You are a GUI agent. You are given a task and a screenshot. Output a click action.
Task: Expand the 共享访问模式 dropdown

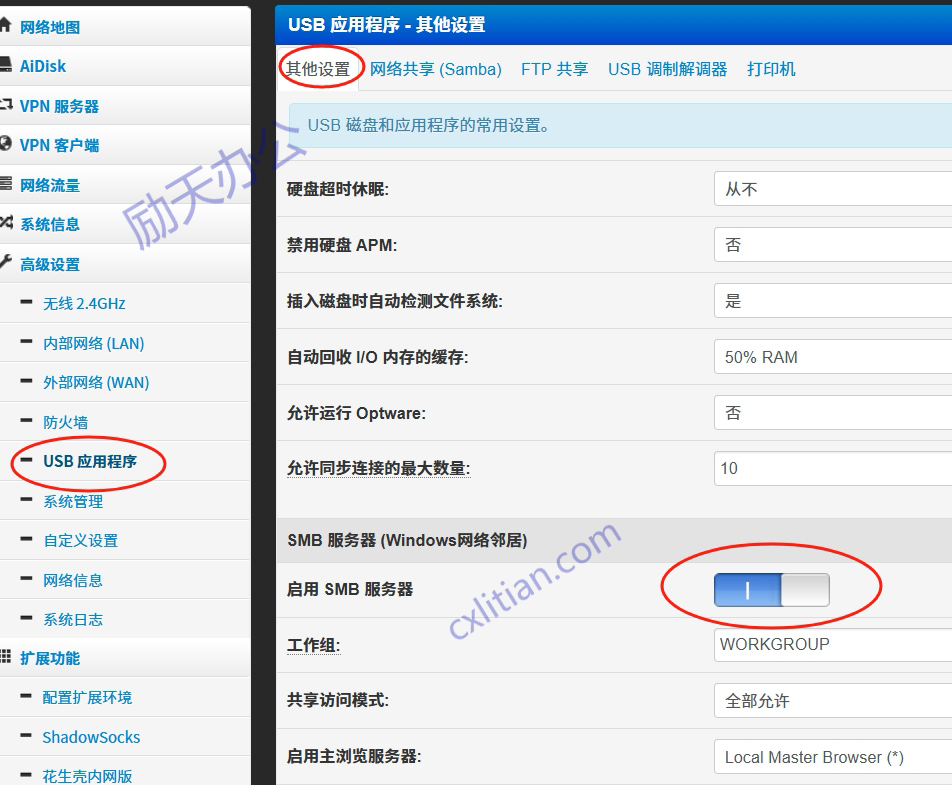[832, 701]
